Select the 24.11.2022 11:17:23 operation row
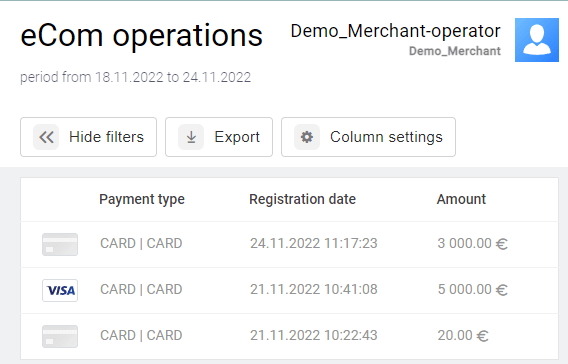The width and height of the screenshot is (568, 364). [289, 244]
